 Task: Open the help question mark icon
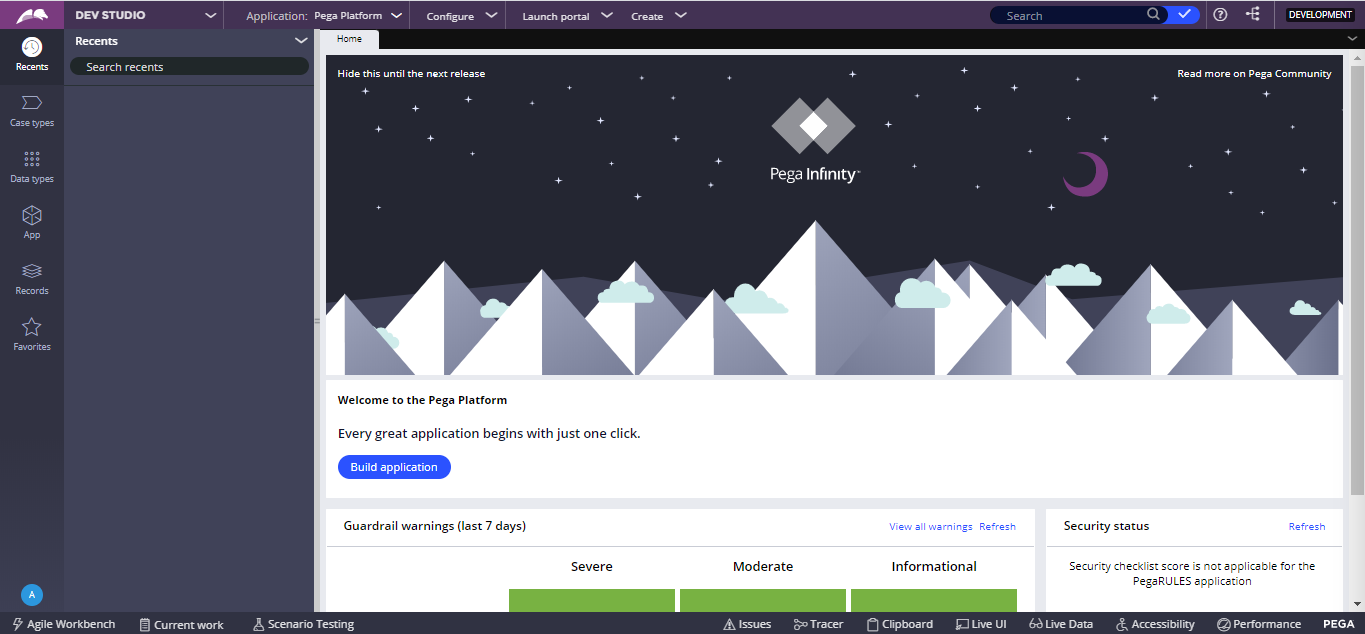tap(1220, 15)
